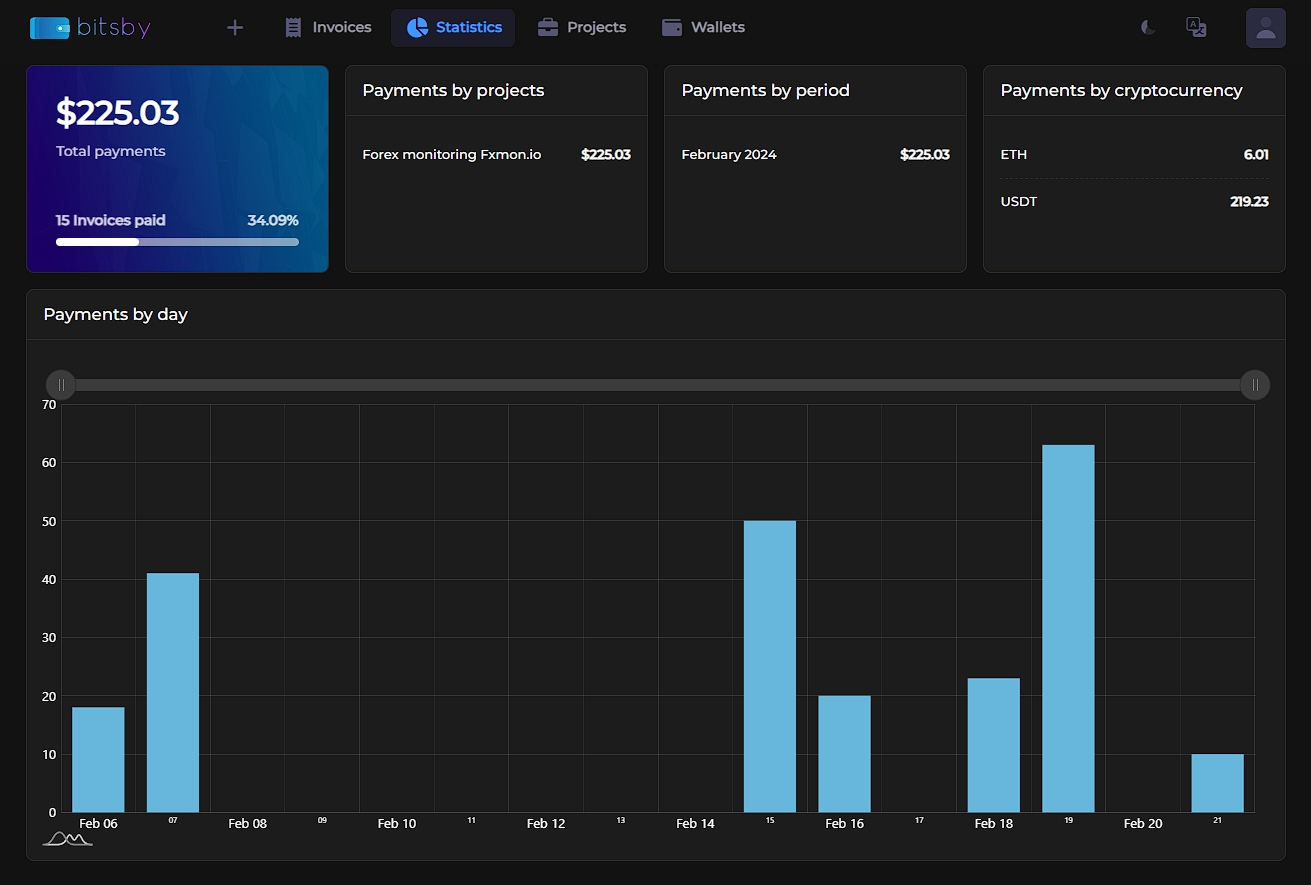Screen dimensions: 1311x885
Task: Click the Feb 19 bar in chart
Action: [x=1068, y=628]
